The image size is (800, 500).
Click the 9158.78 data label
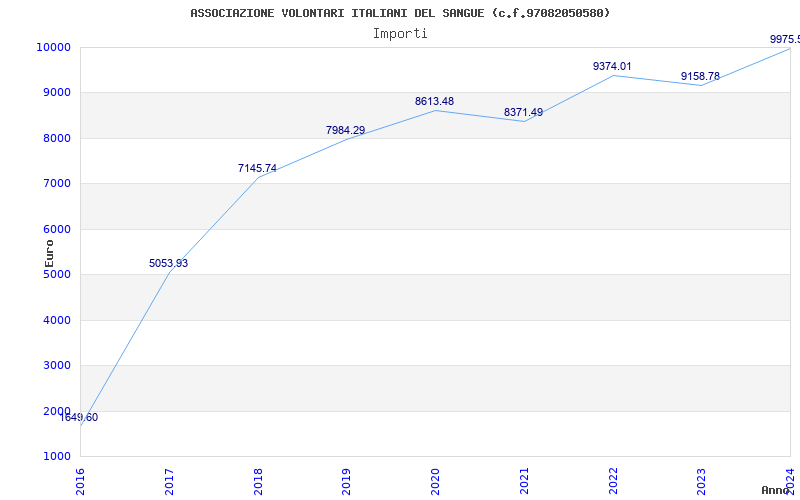pyautogui.click(x=700, y=77)
